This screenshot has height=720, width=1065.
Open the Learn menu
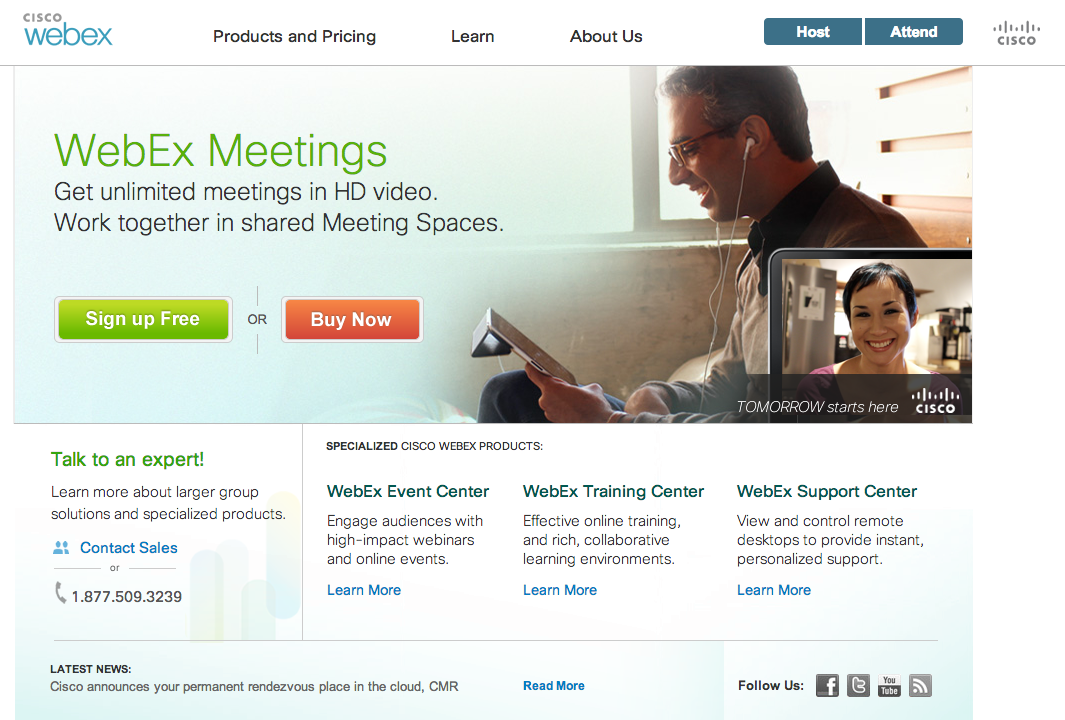[x=473, y=36]
